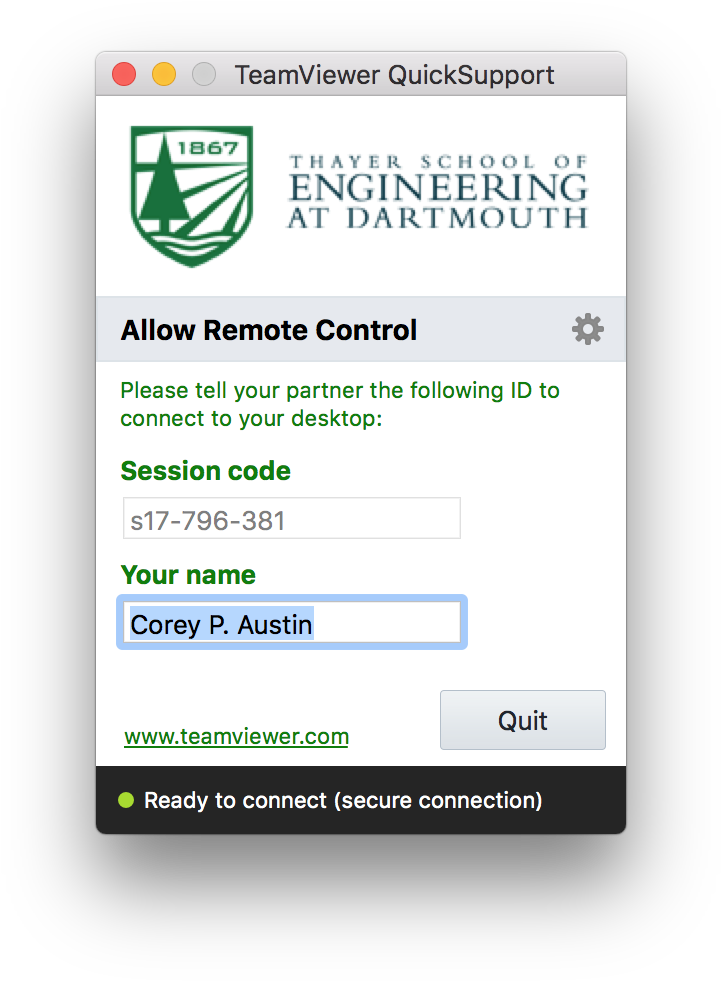
Task: Minimize the window using the yellow button
Action: 164,74
